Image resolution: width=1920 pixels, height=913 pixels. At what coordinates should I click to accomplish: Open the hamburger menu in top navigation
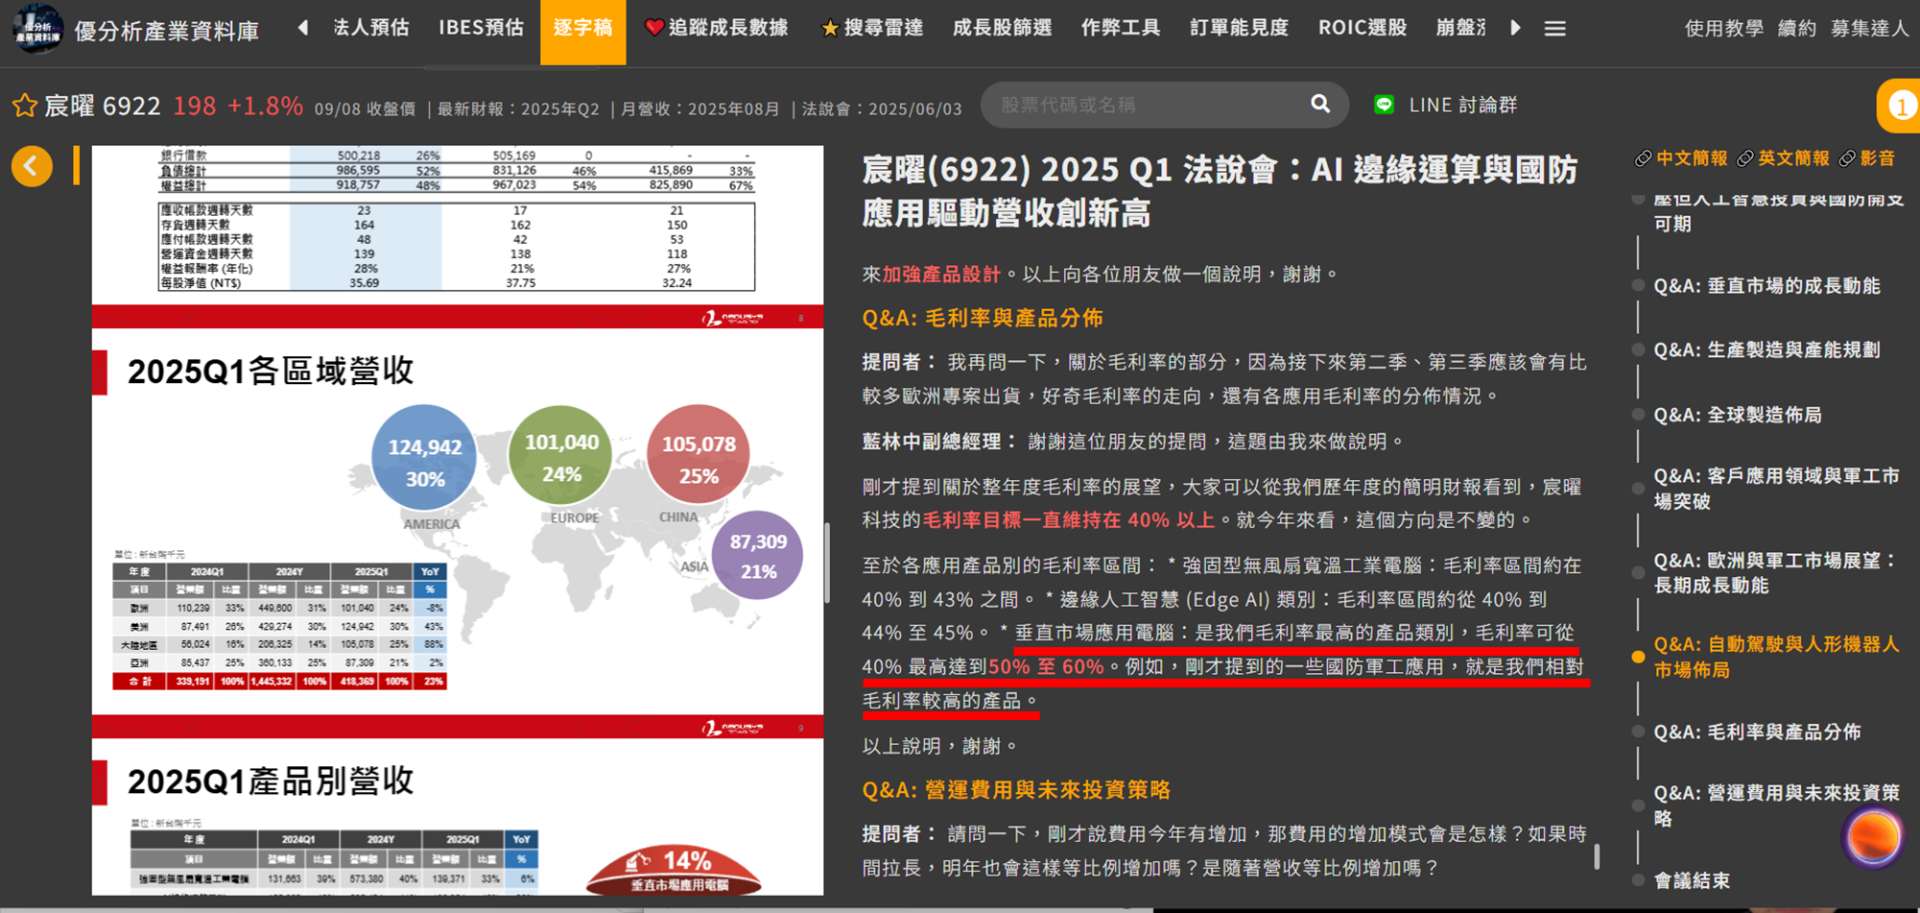pos(1554,29)
